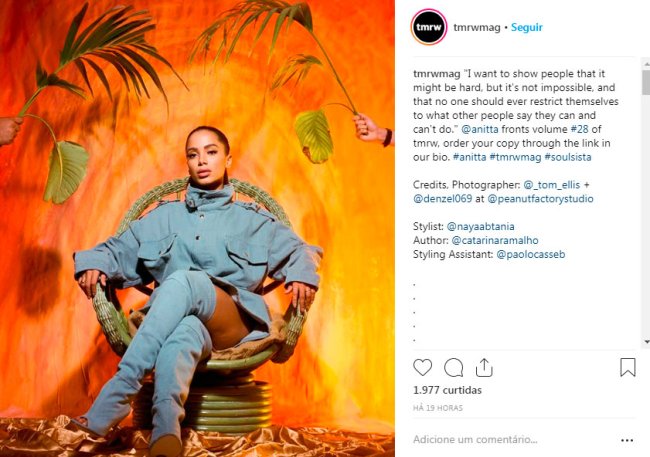
Task: Open the tmrw profile picture avatar
Action: 429,27
